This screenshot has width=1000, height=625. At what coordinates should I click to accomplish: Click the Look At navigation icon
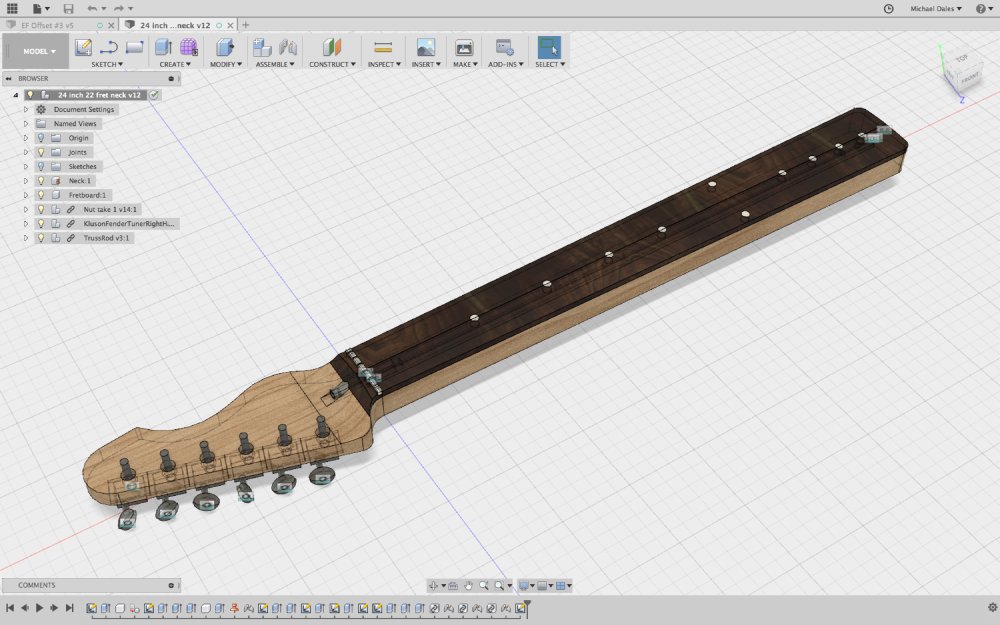click(x=453, y=585)
